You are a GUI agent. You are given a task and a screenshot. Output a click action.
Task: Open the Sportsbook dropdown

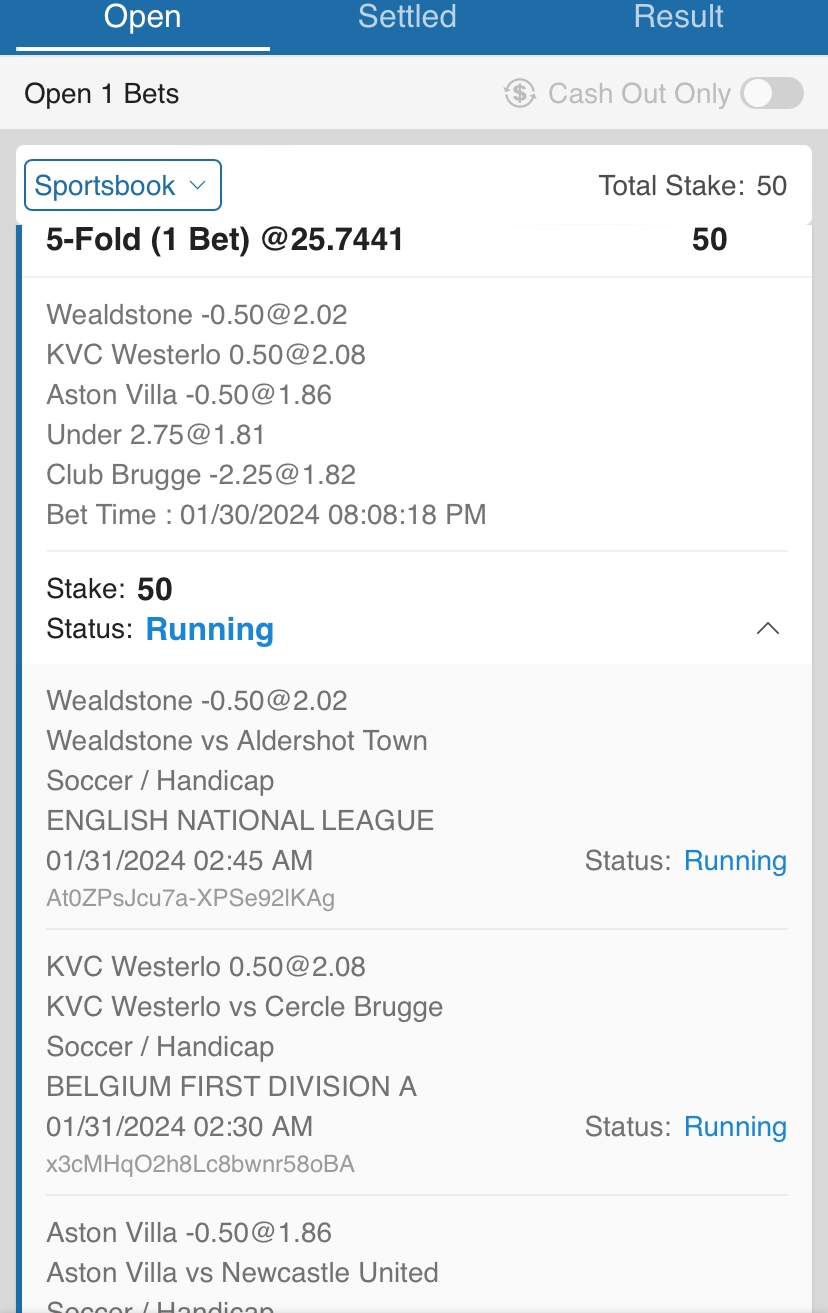point(122,186)
